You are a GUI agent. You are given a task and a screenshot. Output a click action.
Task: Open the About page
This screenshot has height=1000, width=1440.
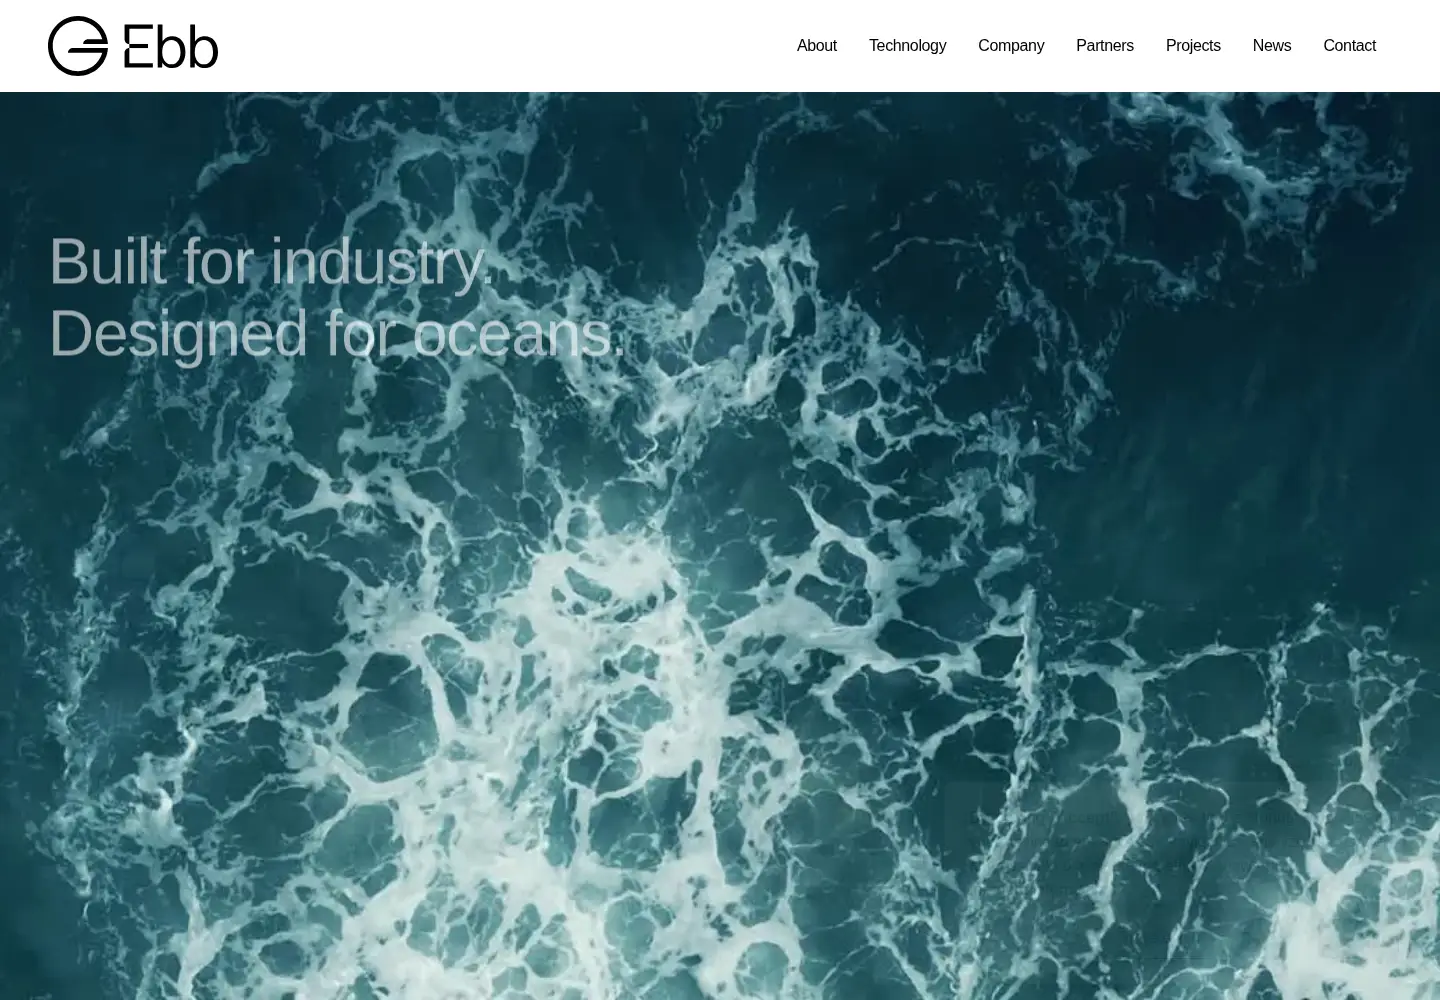point(816,46)
